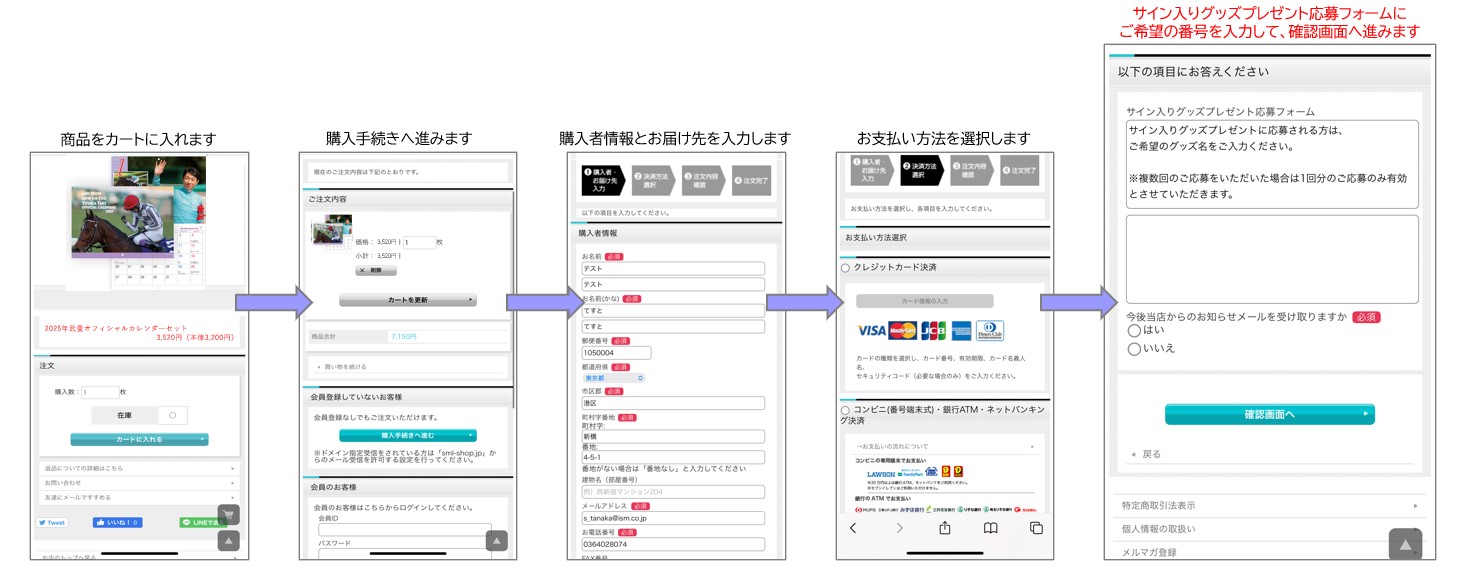Tap the Safari forward arrow
The width and height of the screenshot is (1459, 568).
click(899, 528)
